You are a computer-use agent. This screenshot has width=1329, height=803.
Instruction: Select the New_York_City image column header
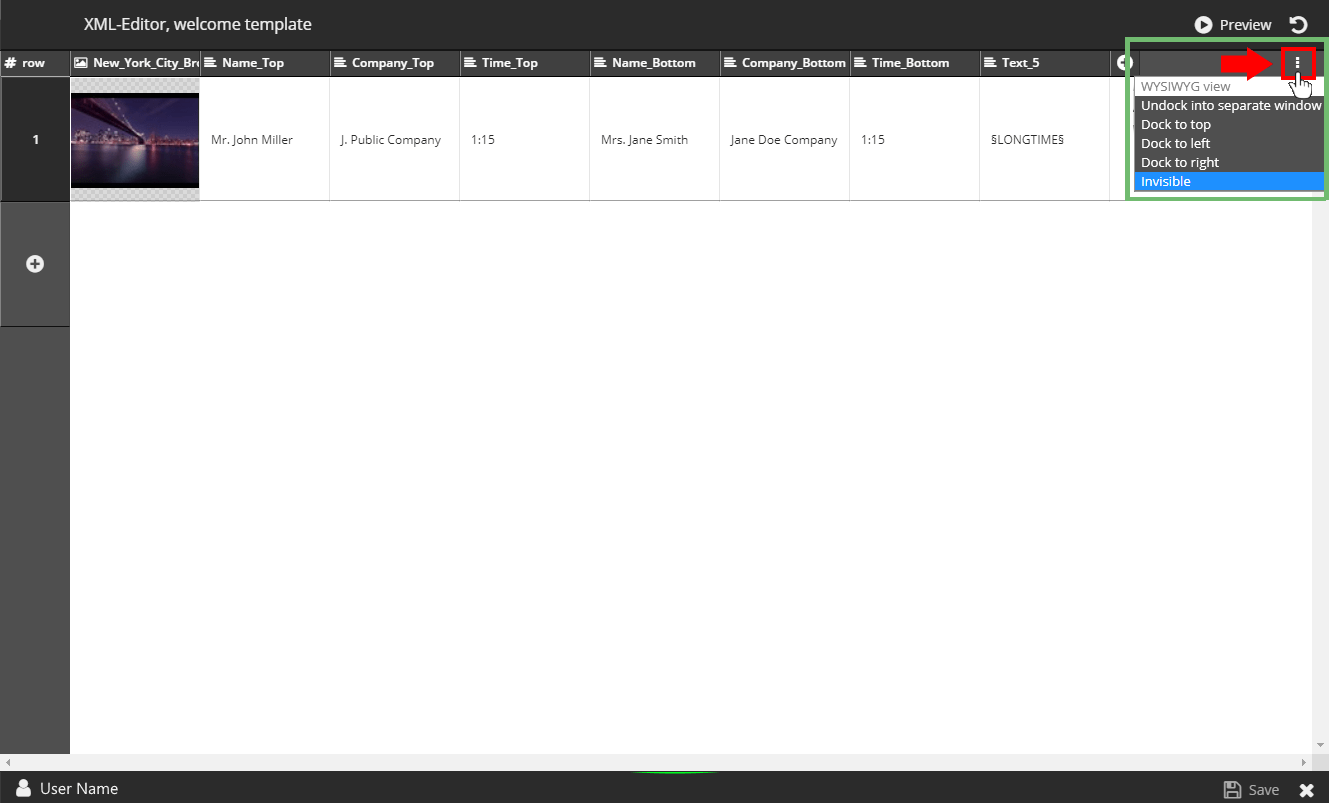point(135,63)
